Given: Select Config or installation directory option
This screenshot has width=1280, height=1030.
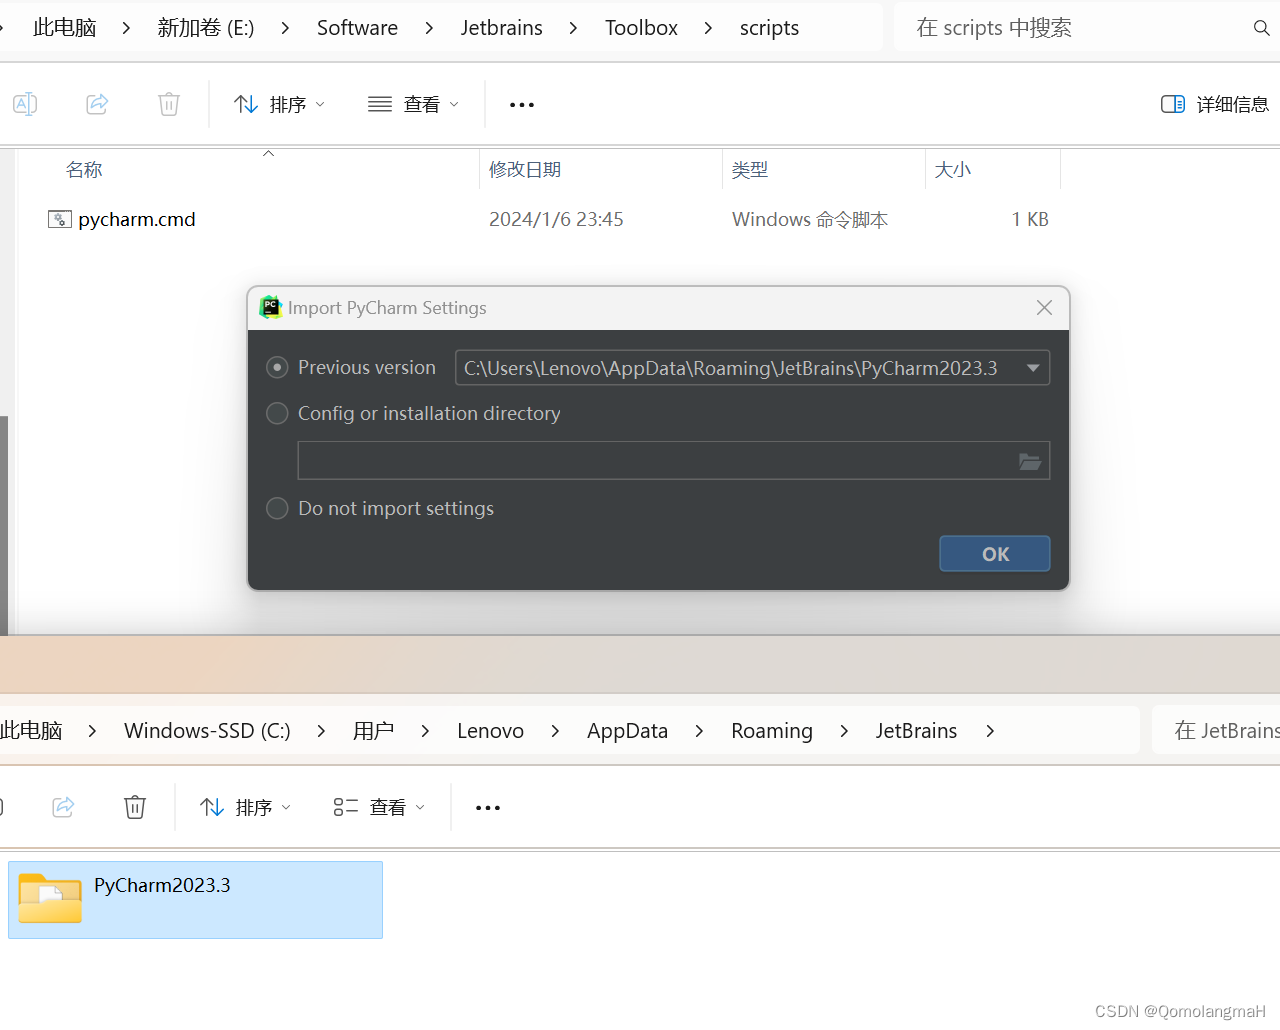Looking at the screenshot, I should pyautogui.click(x=277, y=414).
